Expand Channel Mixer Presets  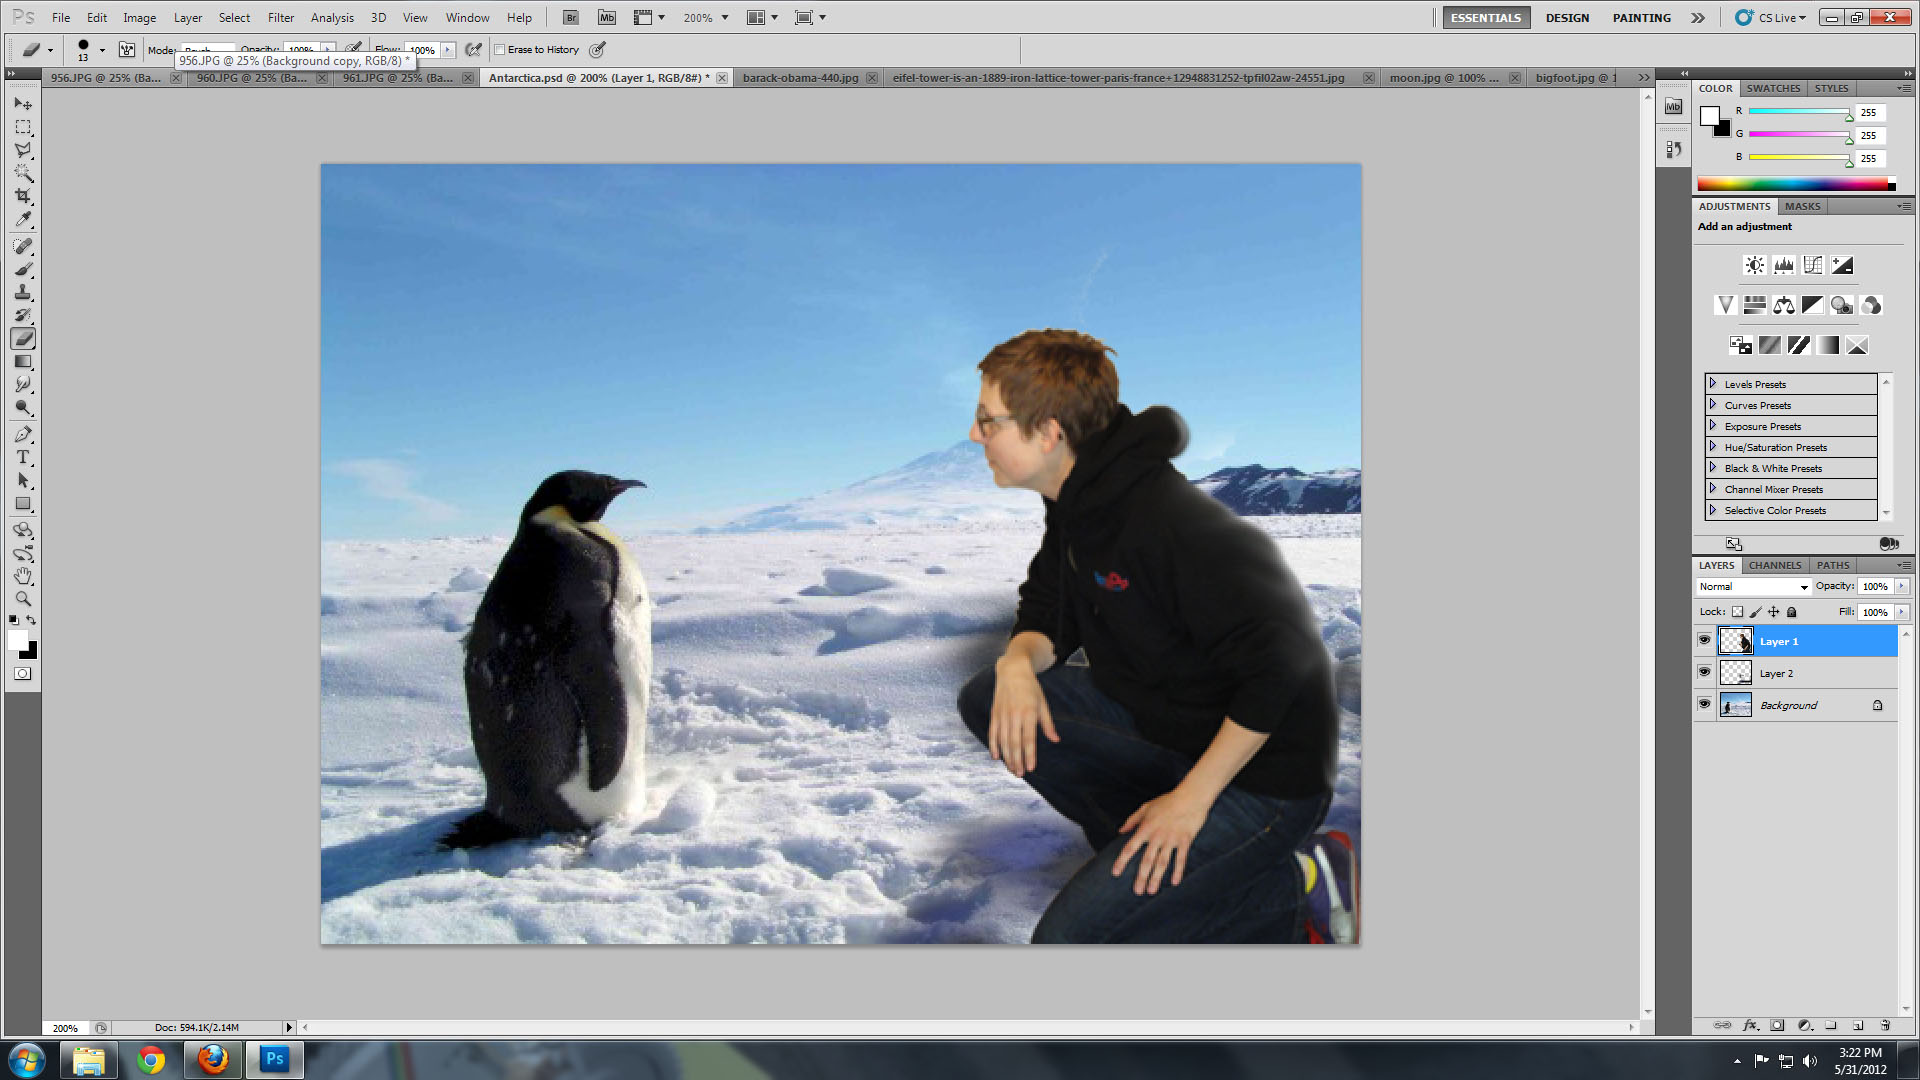pos(1713,489)
